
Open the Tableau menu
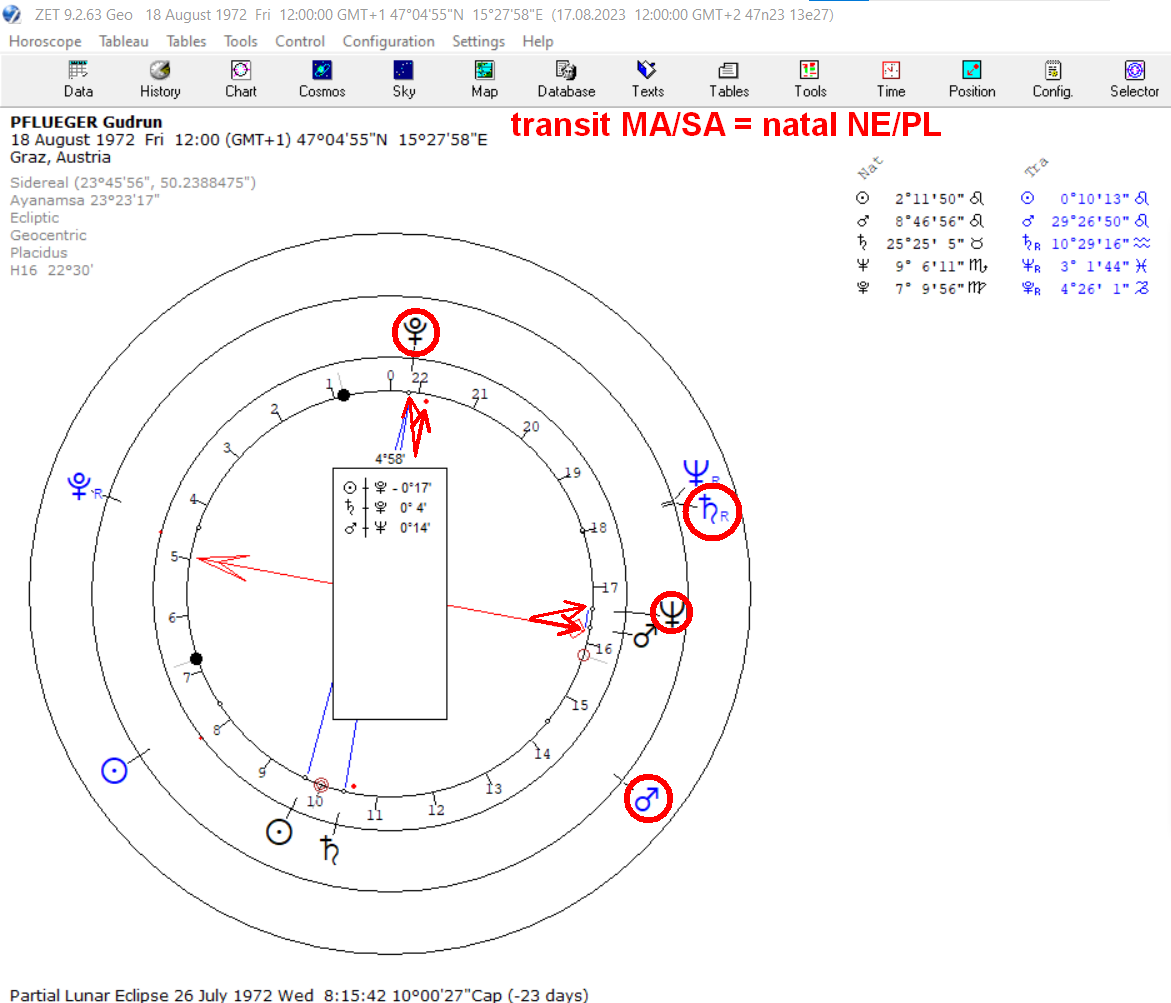point(123,41)
